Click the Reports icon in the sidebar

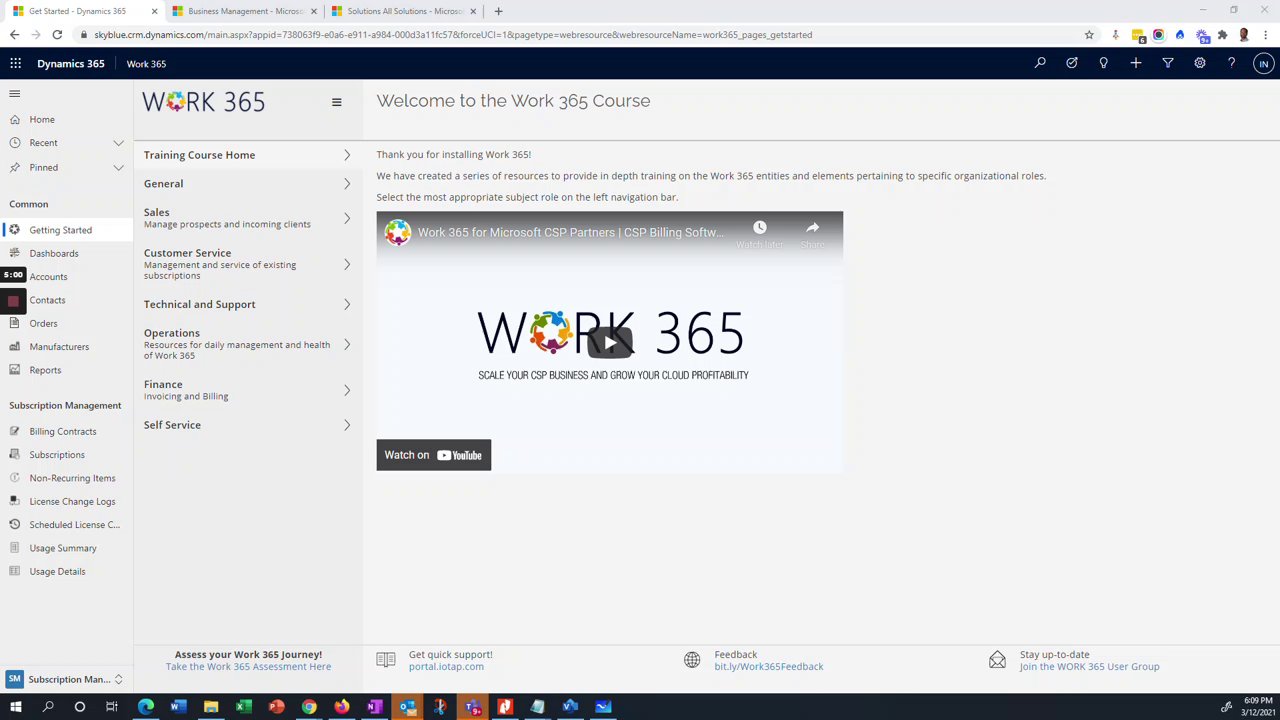coord(15,370)
